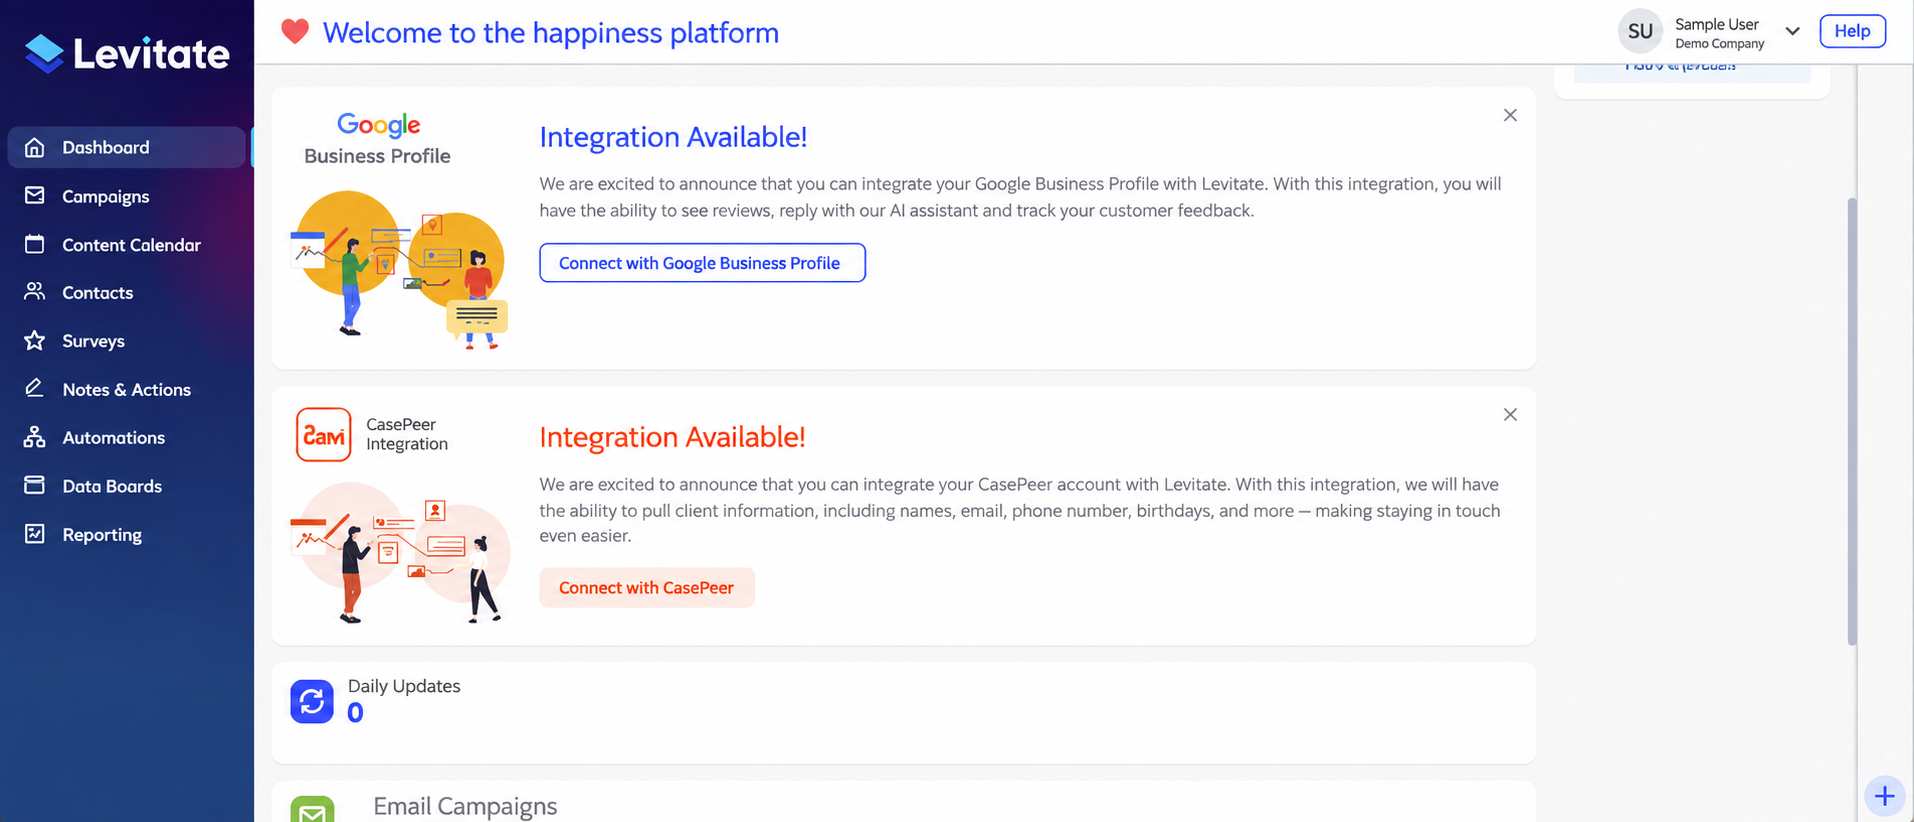This screenshot has height=822, width=1914.
Task: Click the Email Campaigns heading
Action: 465,806
